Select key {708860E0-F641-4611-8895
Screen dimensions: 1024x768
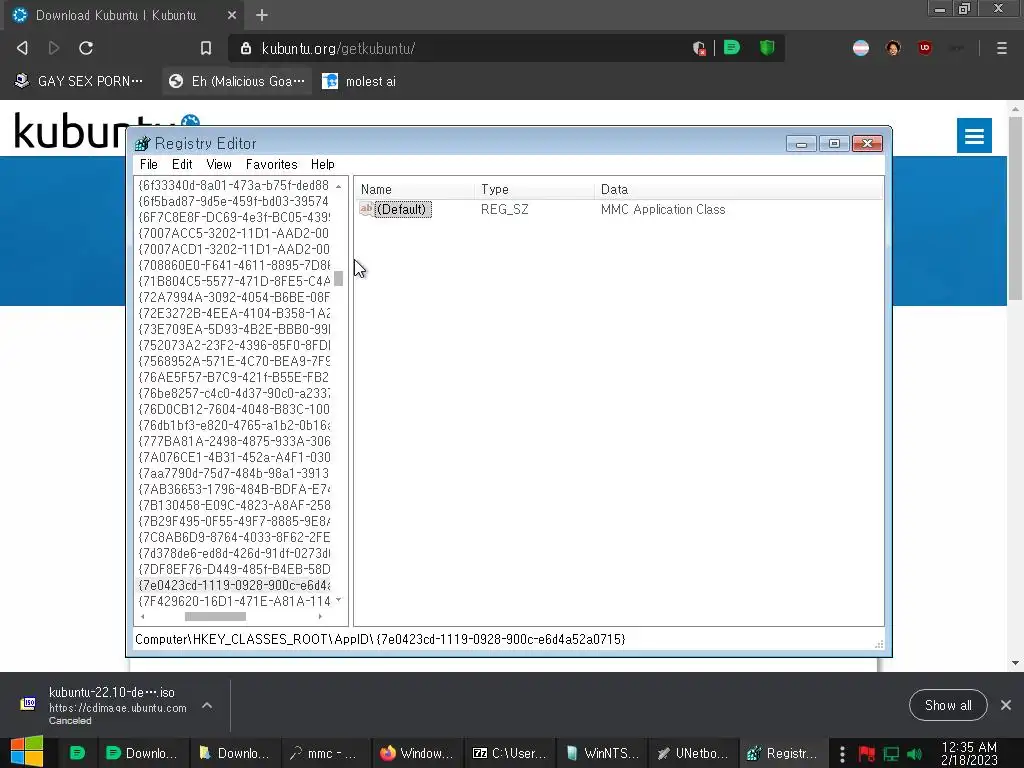pyautogui.click(x=234, y=265)
